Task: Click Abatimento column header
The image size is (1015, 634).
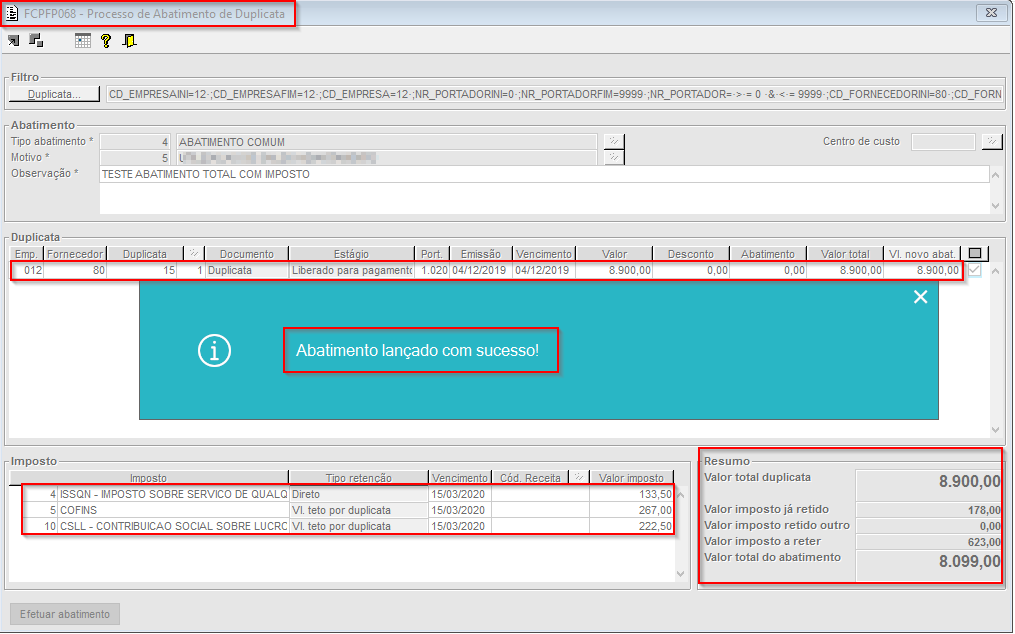Action: click(x=768, y=254)
